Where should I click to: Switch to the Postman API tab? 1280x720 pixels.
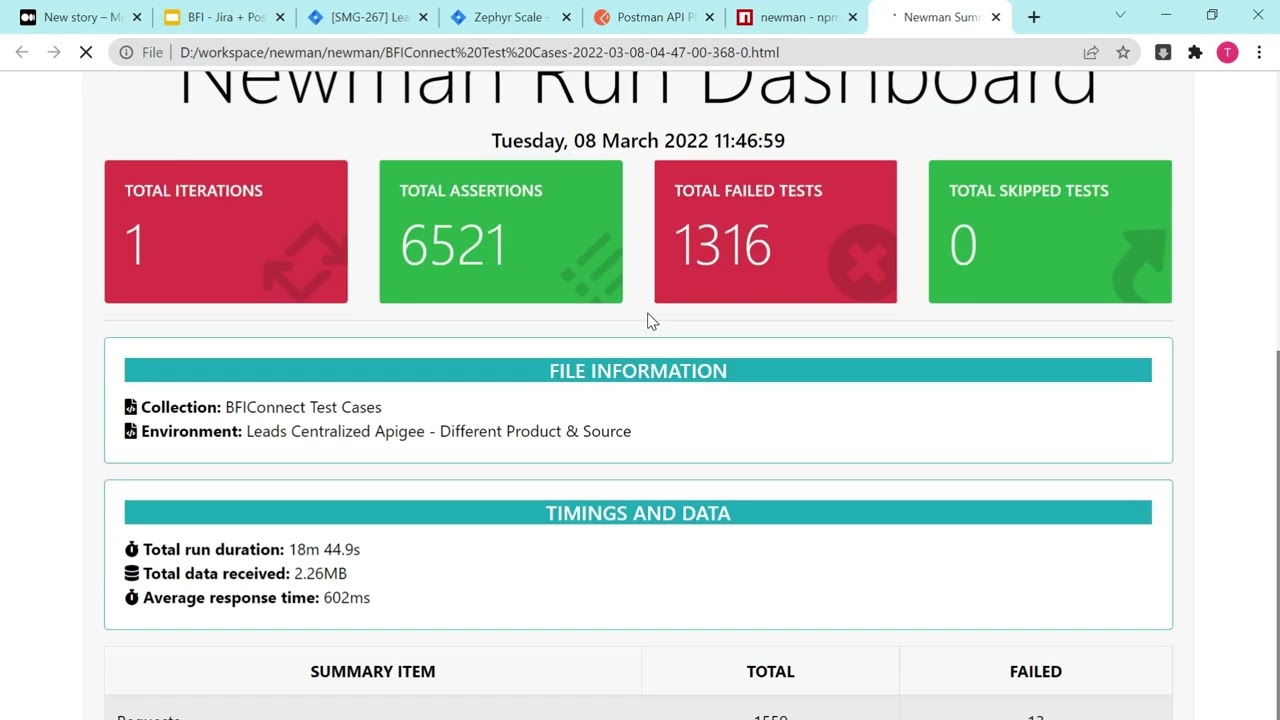click(645, 17)
